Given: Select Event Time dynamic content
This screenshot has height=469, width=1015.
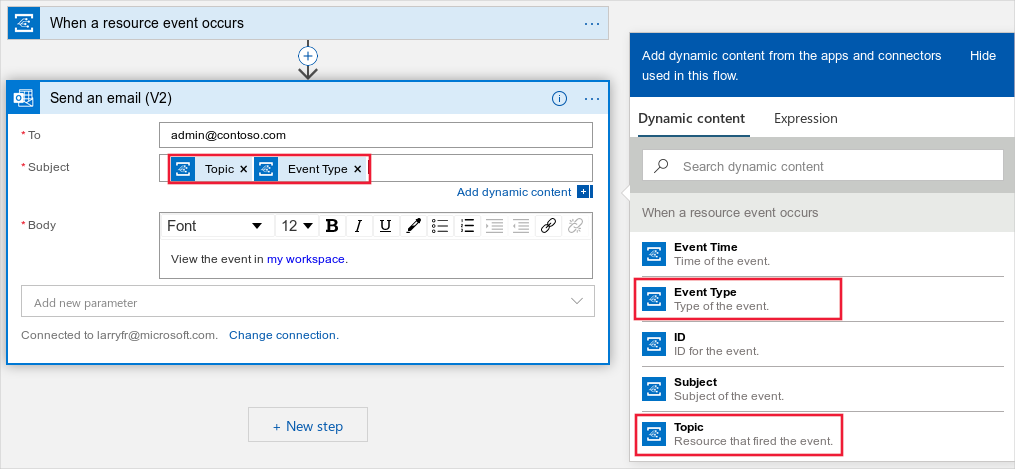Looking at the screenshot, I should 822,254.
